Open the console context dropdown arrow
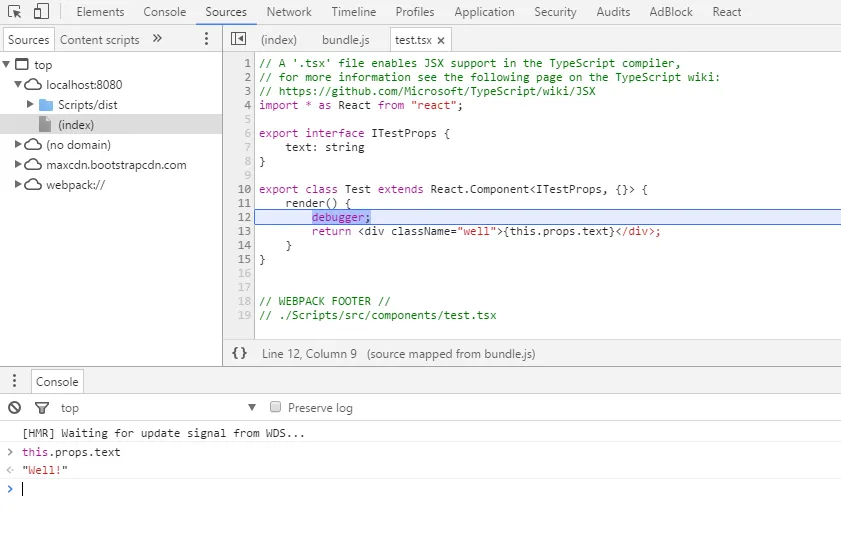841x533 pixels. tap(252, 408)
